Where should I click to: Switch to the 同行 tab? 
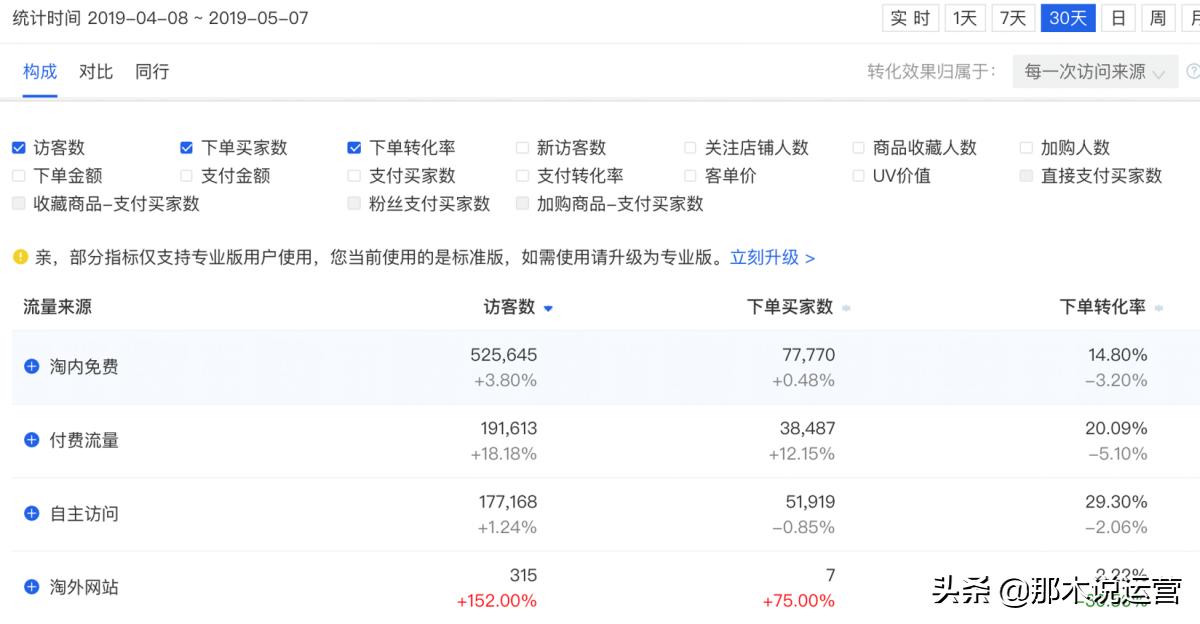pos(152,71)
